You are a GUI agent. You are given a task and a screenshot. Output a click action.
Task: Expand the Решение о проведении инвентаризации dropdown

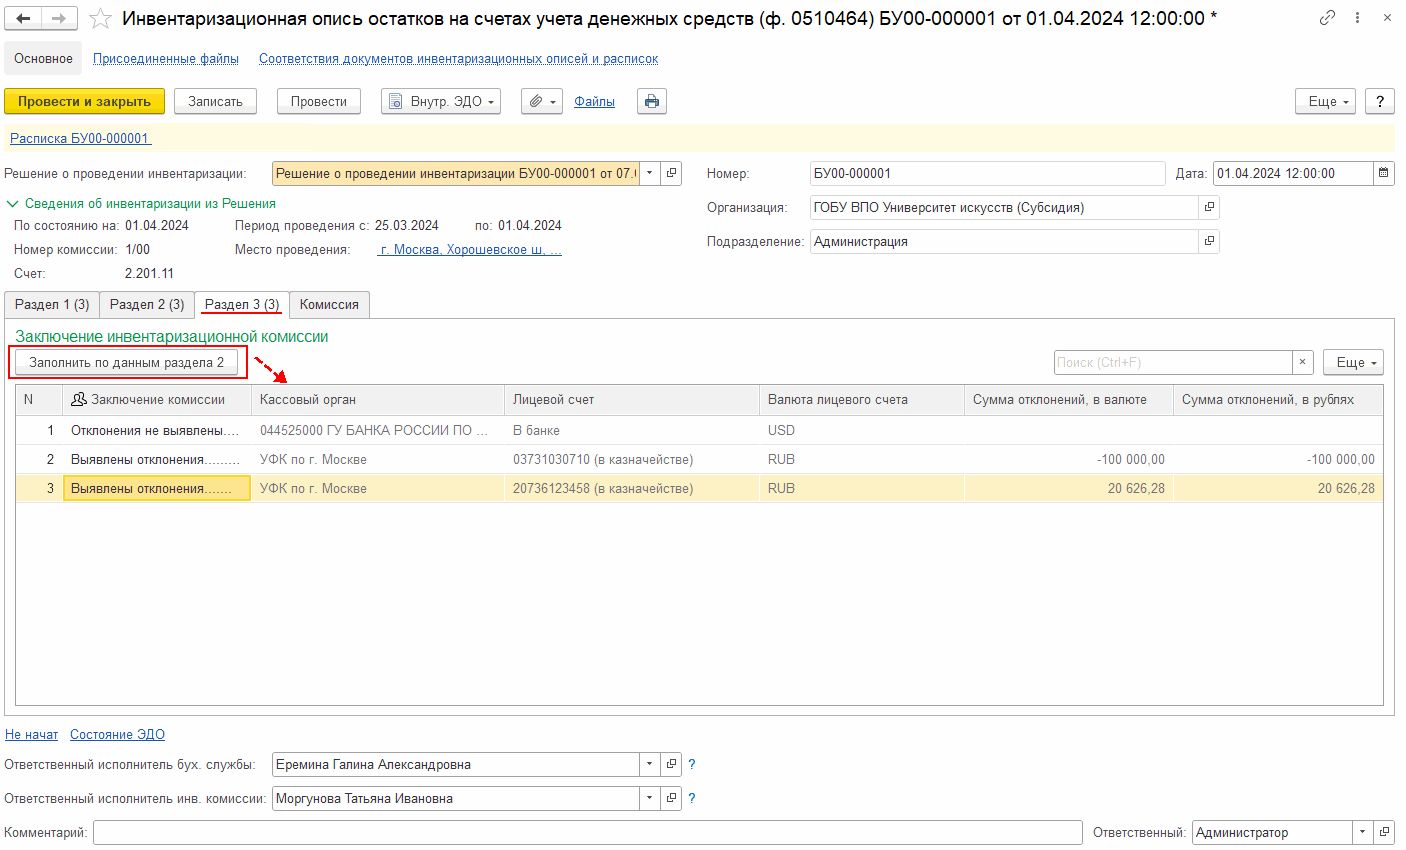coord(650,173)
